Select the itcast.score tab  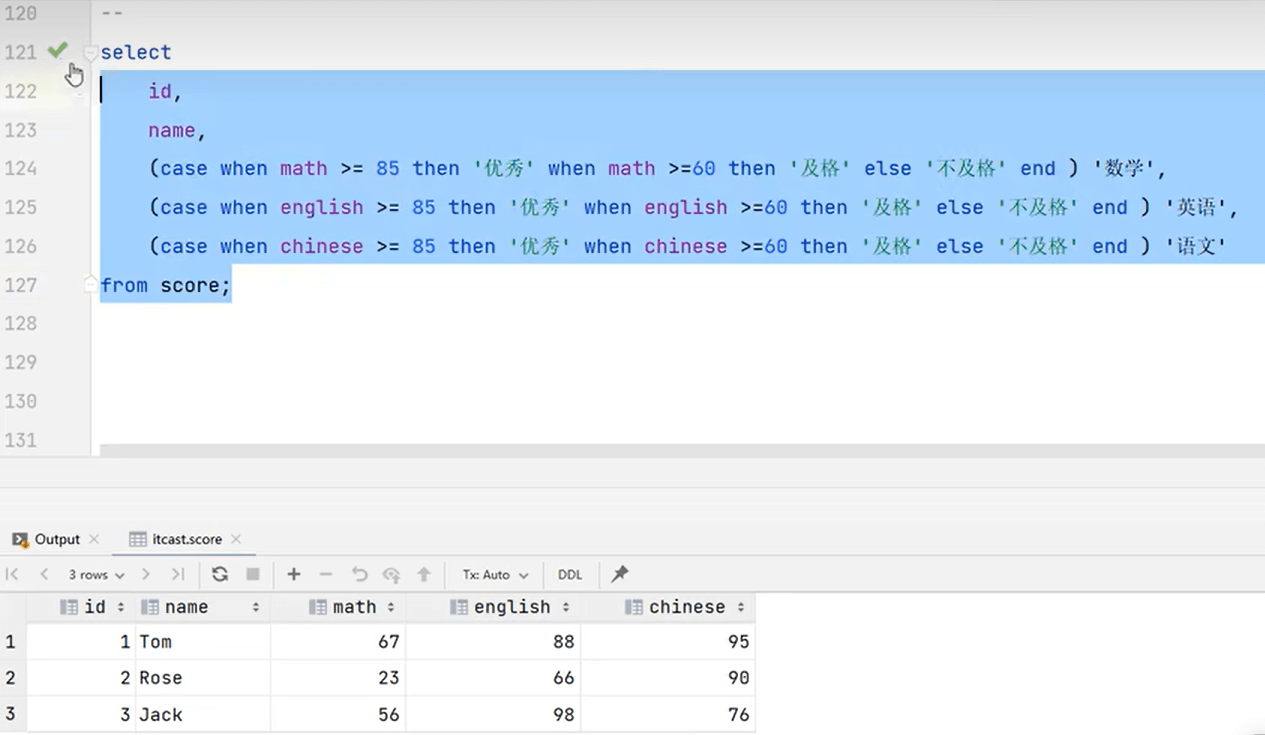click(x=186, y=539)
